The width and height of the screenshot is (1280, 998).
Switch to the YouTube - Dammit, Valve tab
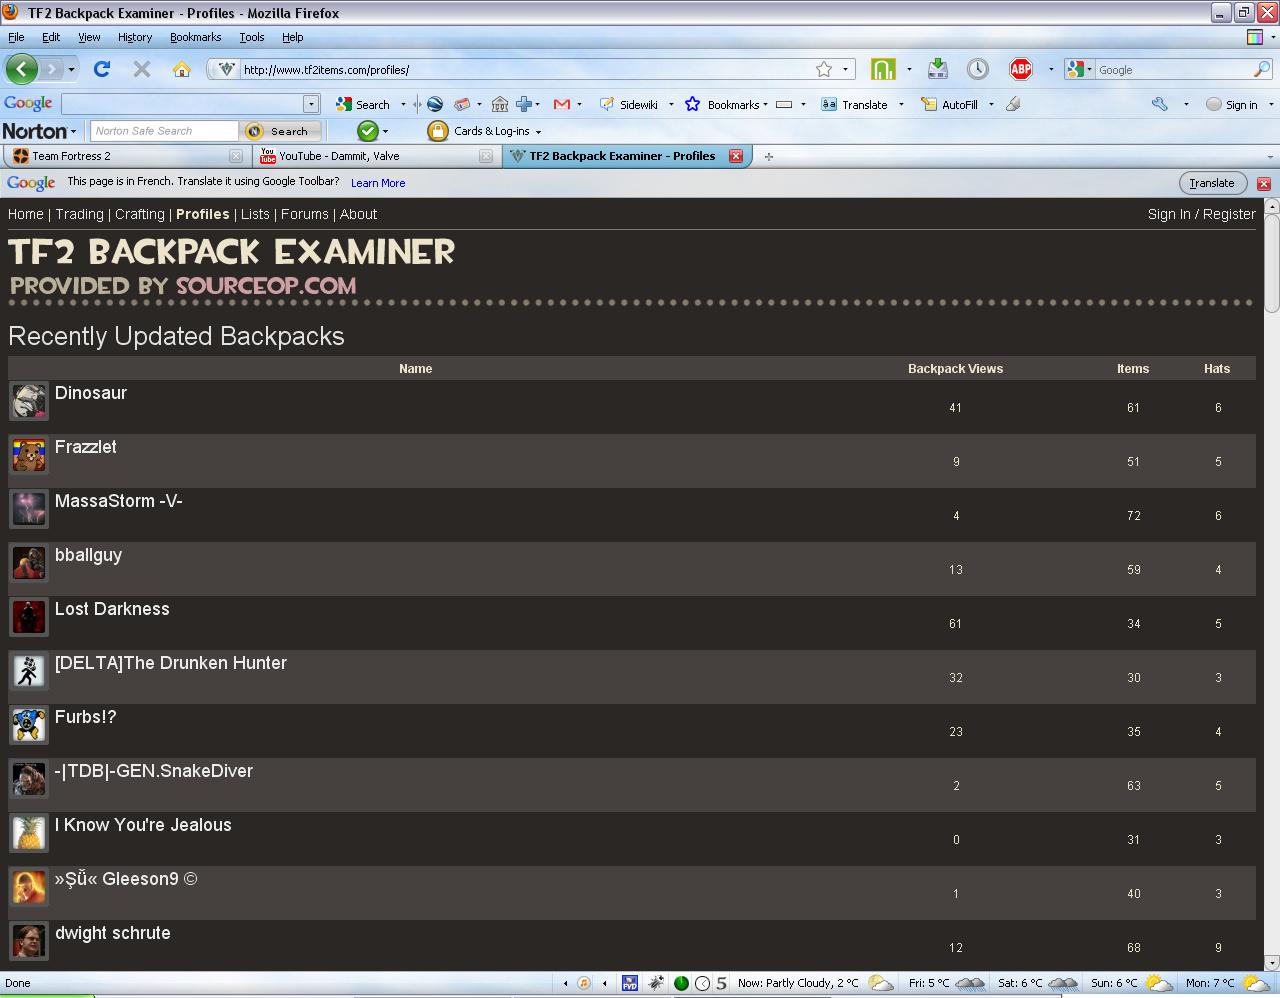click(x=338, y=156)
